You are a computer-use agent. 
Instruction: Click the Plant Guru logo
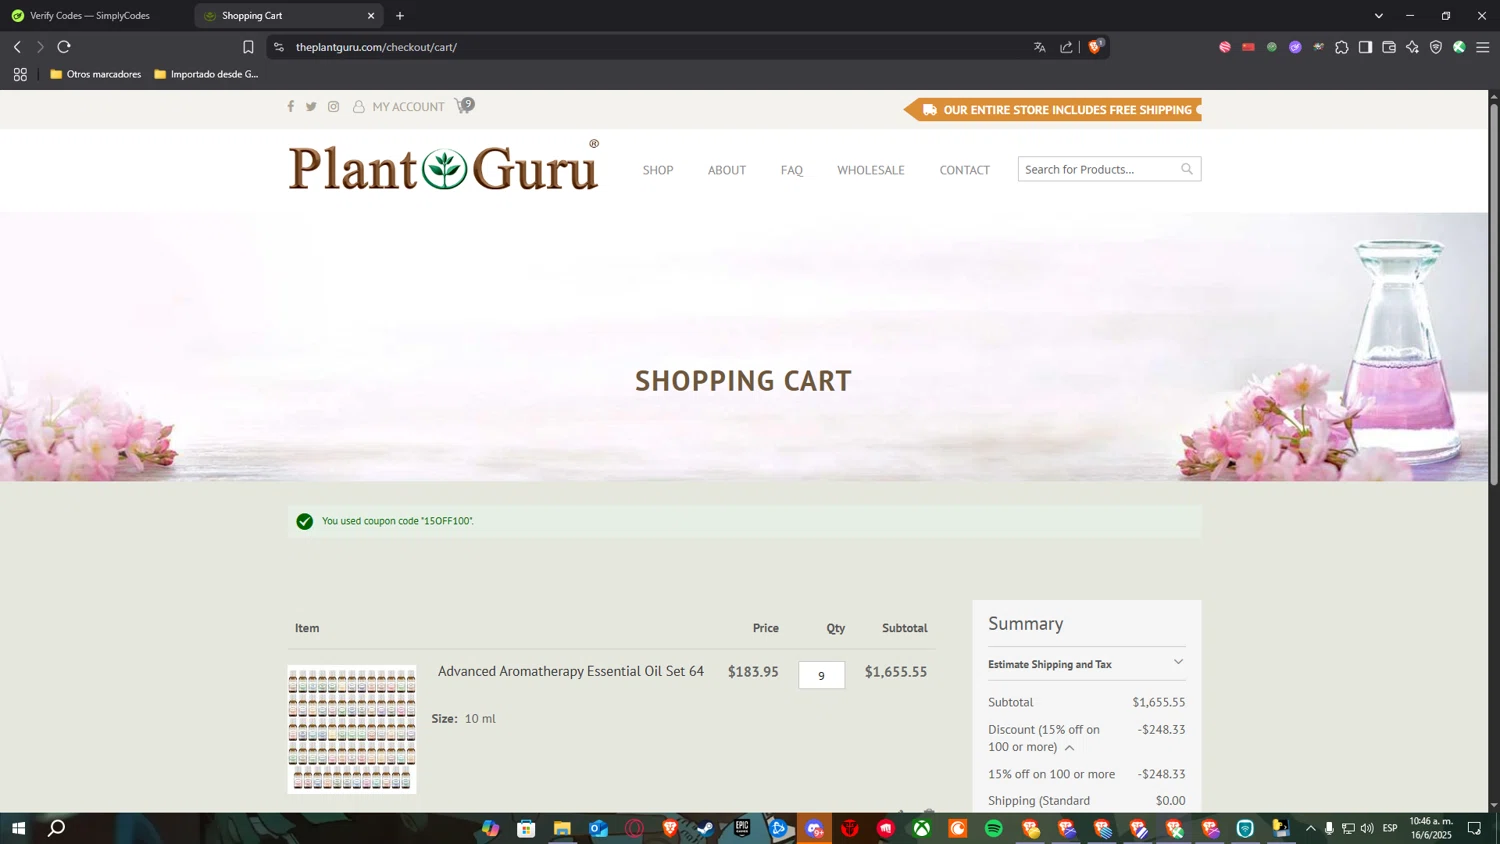click(444, 167)
